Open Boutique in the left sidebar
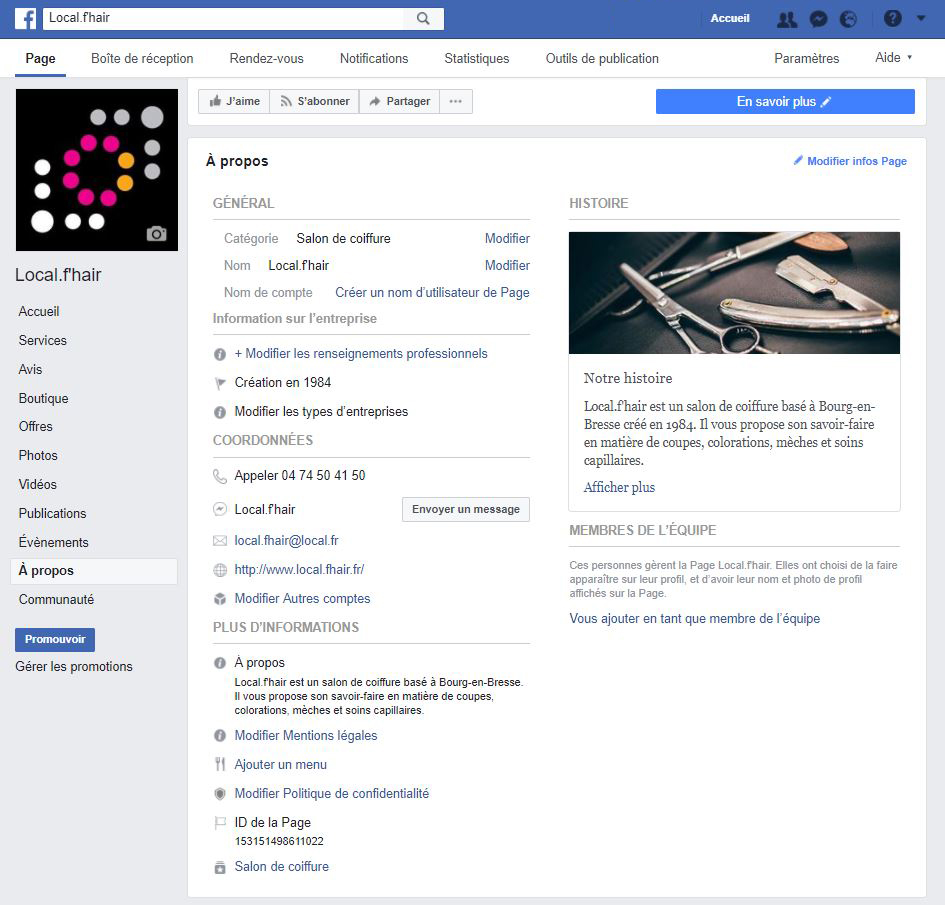 [x=43, y=398]
